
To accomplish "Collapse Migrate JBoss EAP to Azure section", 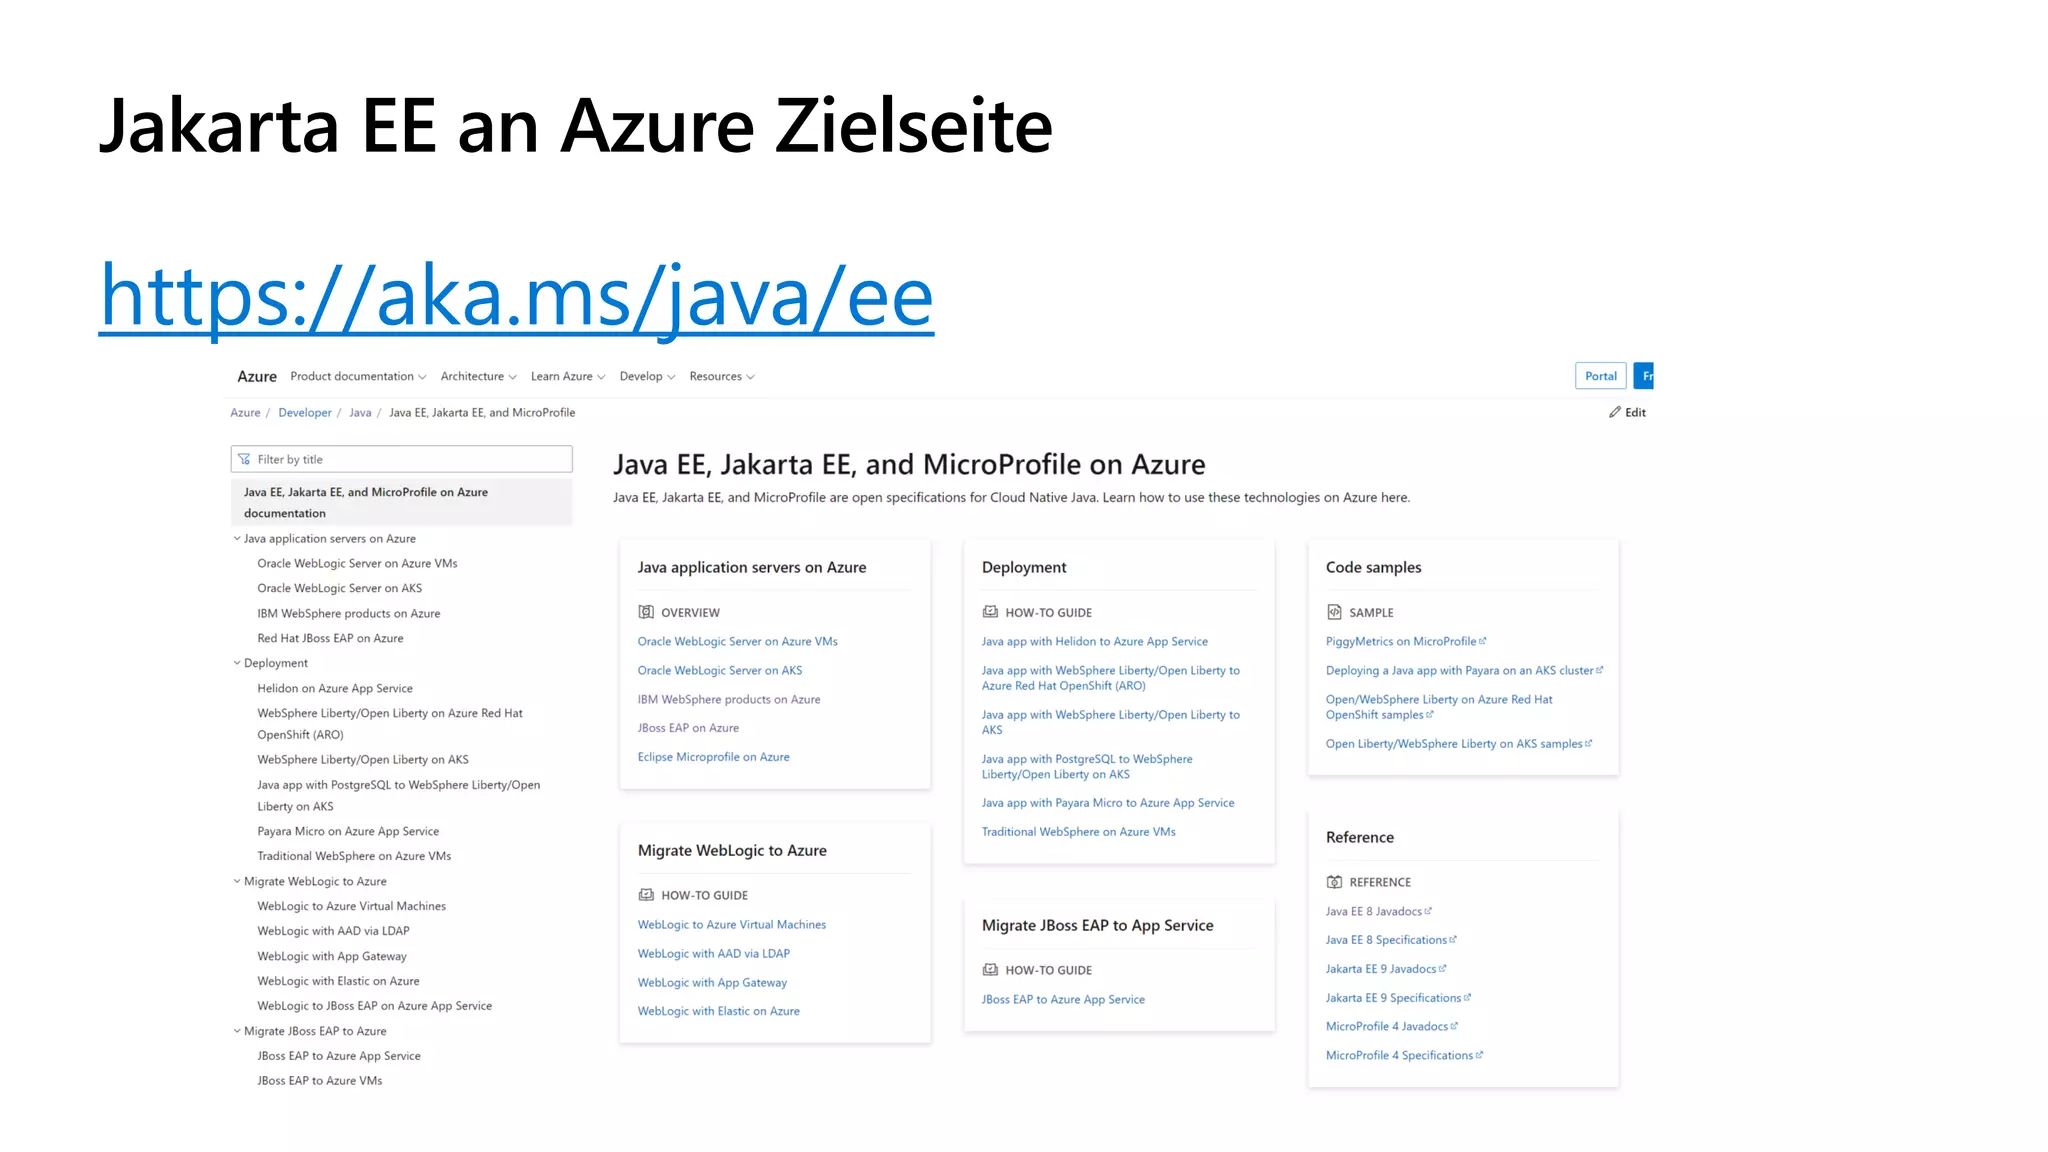I will click(x=237, y=1031).
